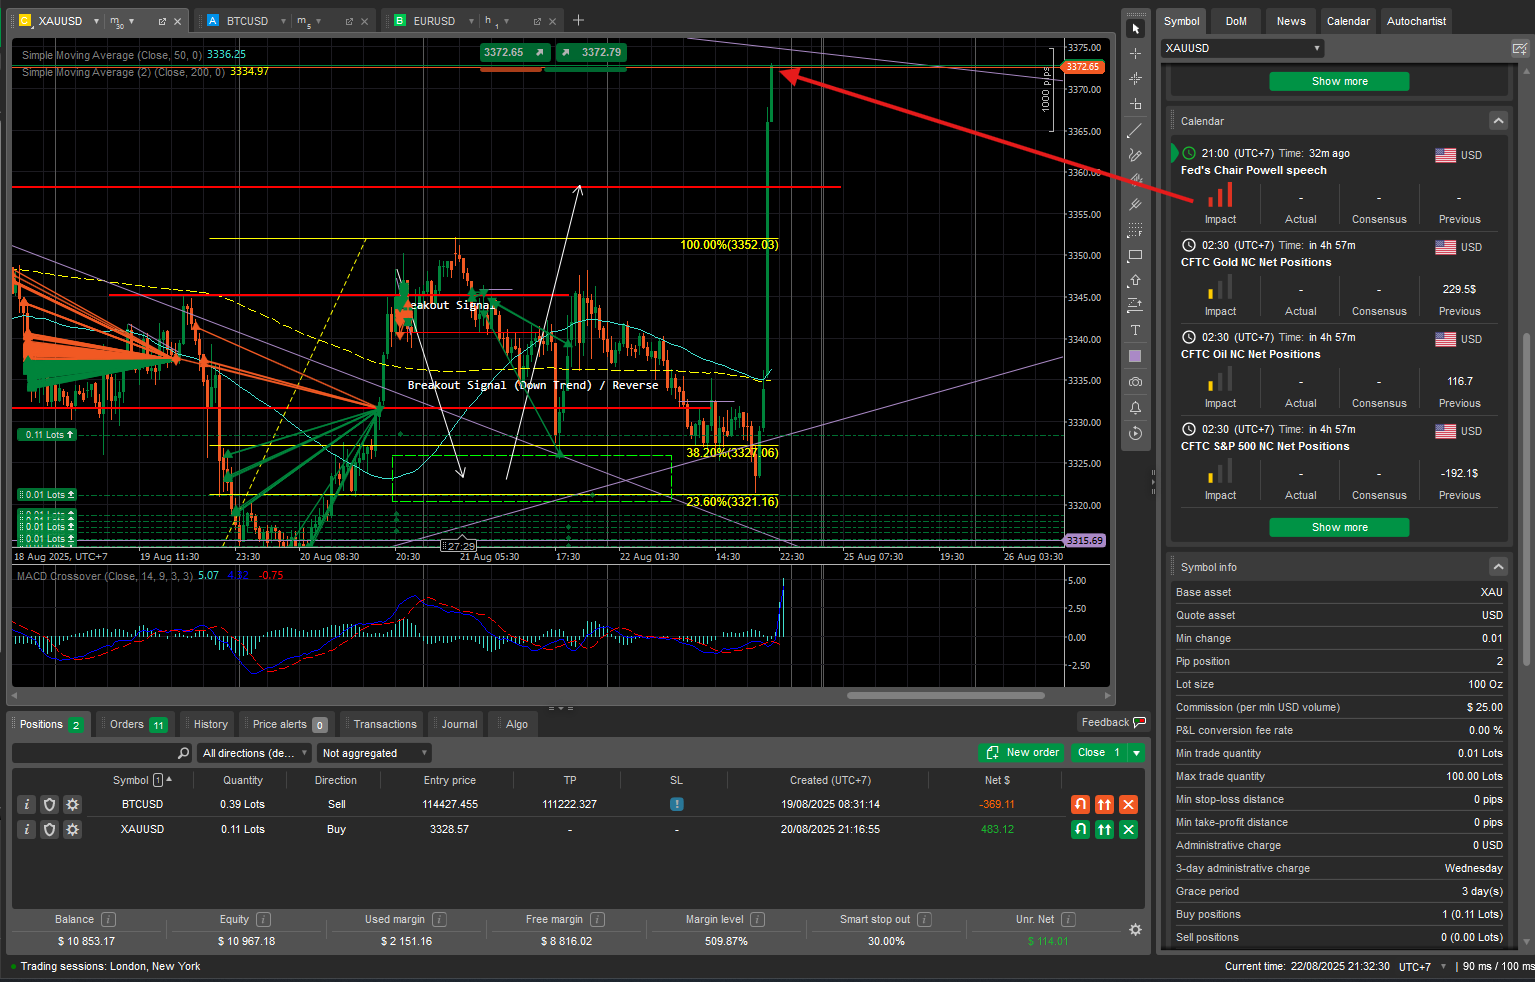The image size is (1535, 982).
Task: Open the bottom account bar settings gear
Action: [1135, 930]
